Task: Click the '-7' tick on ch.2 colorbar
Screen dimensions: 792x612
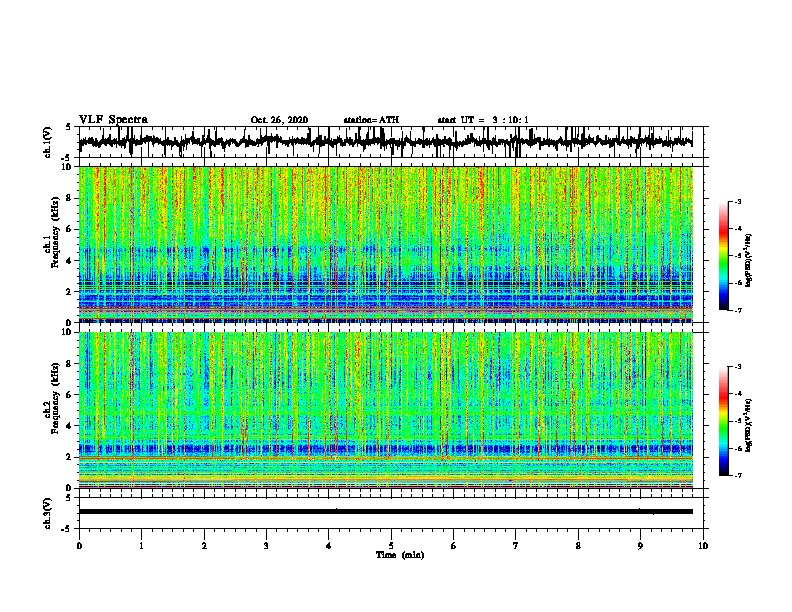Action: pyautogui.click(x=738, y=476)
